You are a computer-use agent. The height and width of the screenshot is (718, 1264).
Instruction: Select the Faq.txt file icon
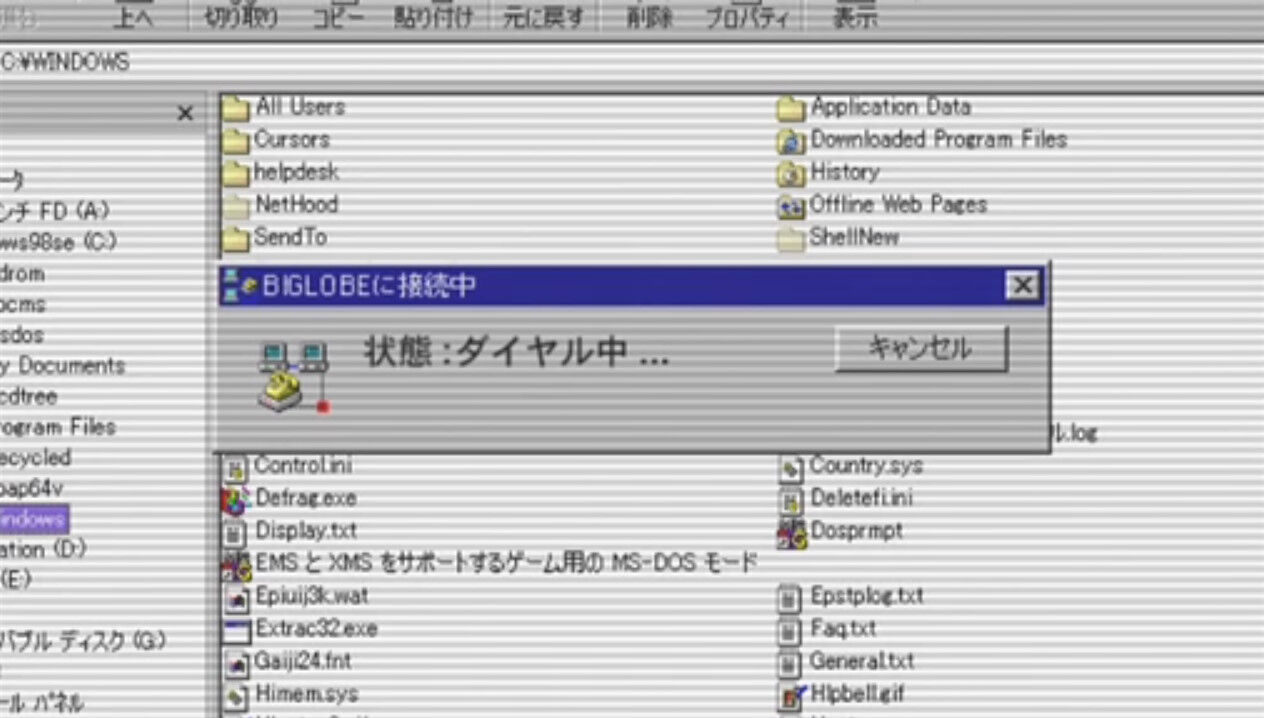791,631
